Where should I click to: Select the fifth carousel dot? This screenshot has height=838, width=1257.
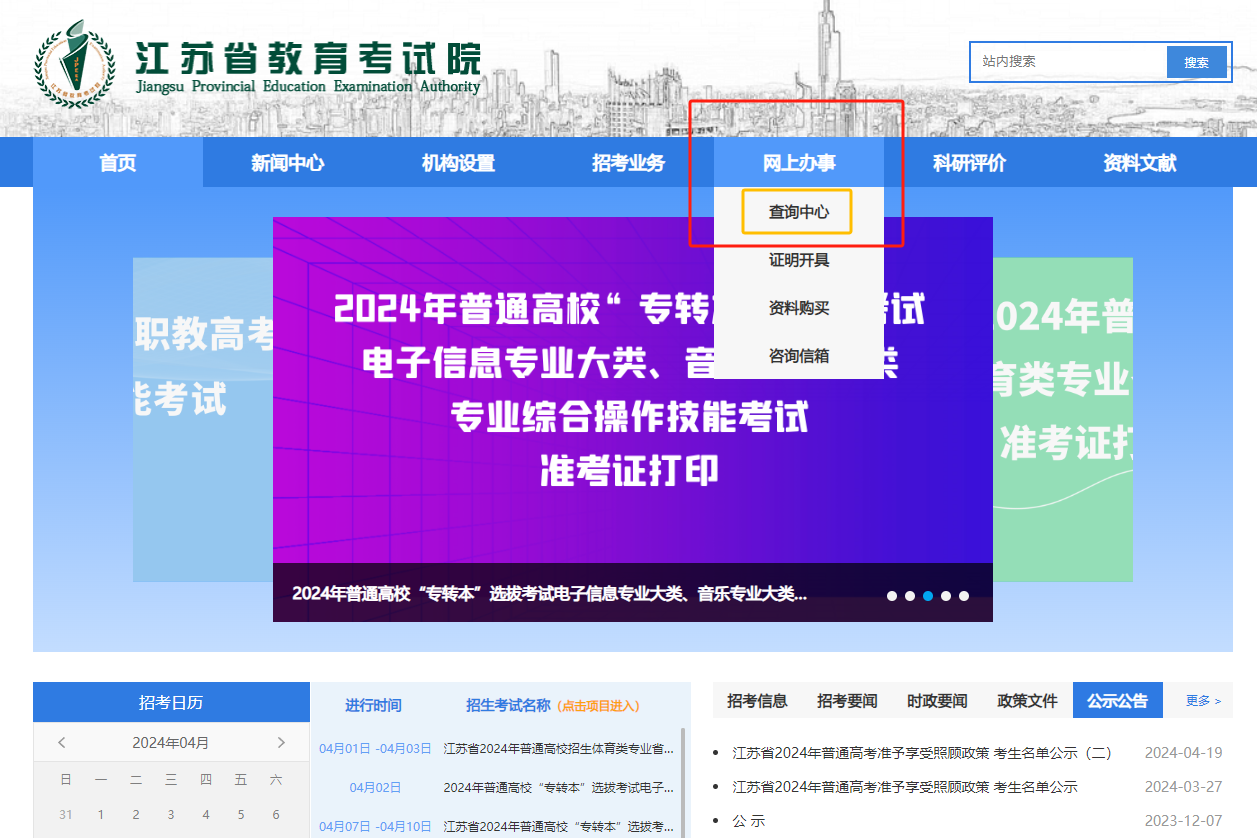(964, 596)
